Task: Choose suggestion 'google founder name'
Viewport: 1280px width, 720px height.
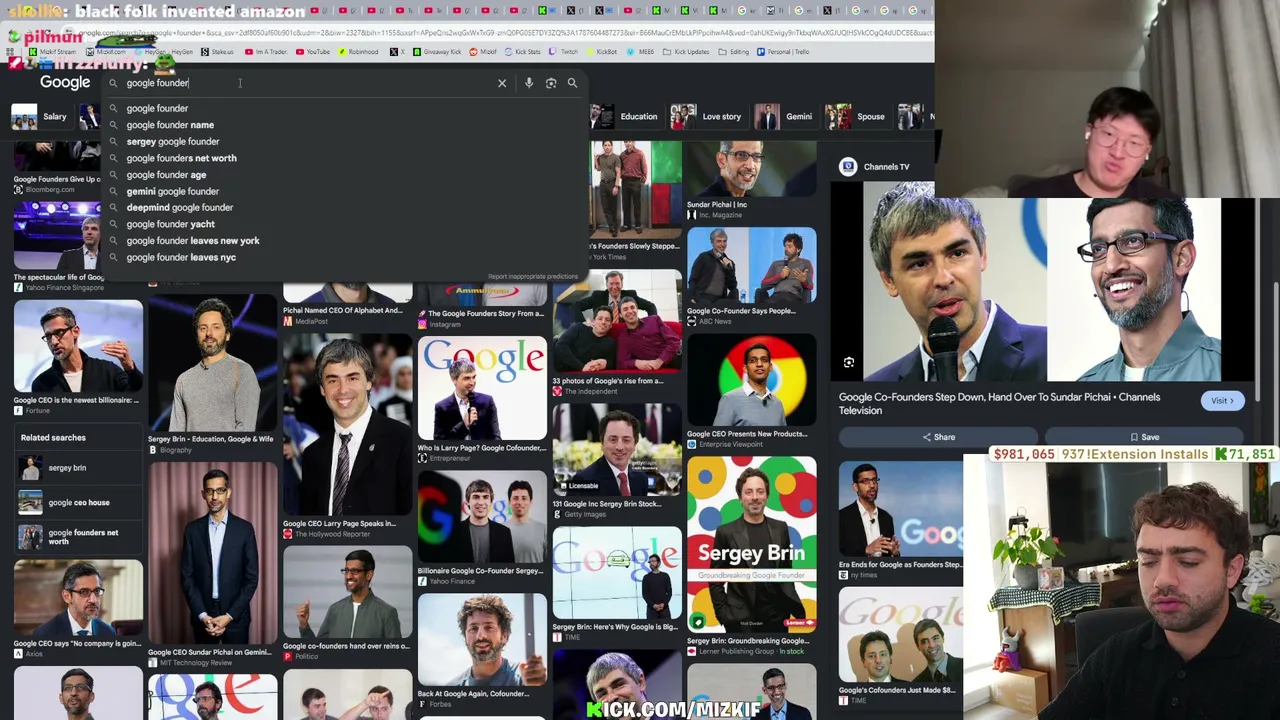Action: 340,125
